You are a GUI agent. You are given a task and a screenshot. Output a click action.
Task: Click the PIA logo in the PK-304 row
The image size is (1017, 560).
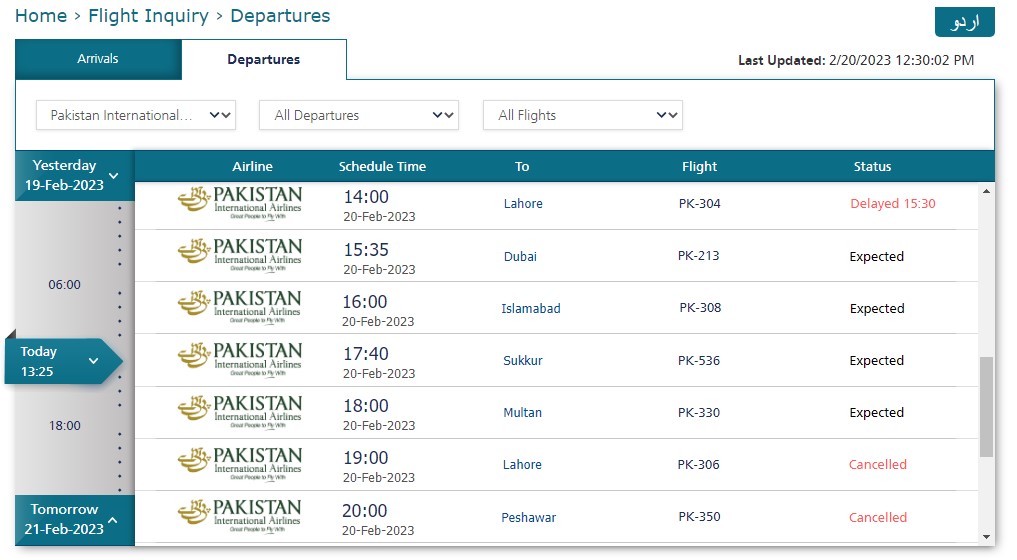pyautogui.click(x=239, y=203)
